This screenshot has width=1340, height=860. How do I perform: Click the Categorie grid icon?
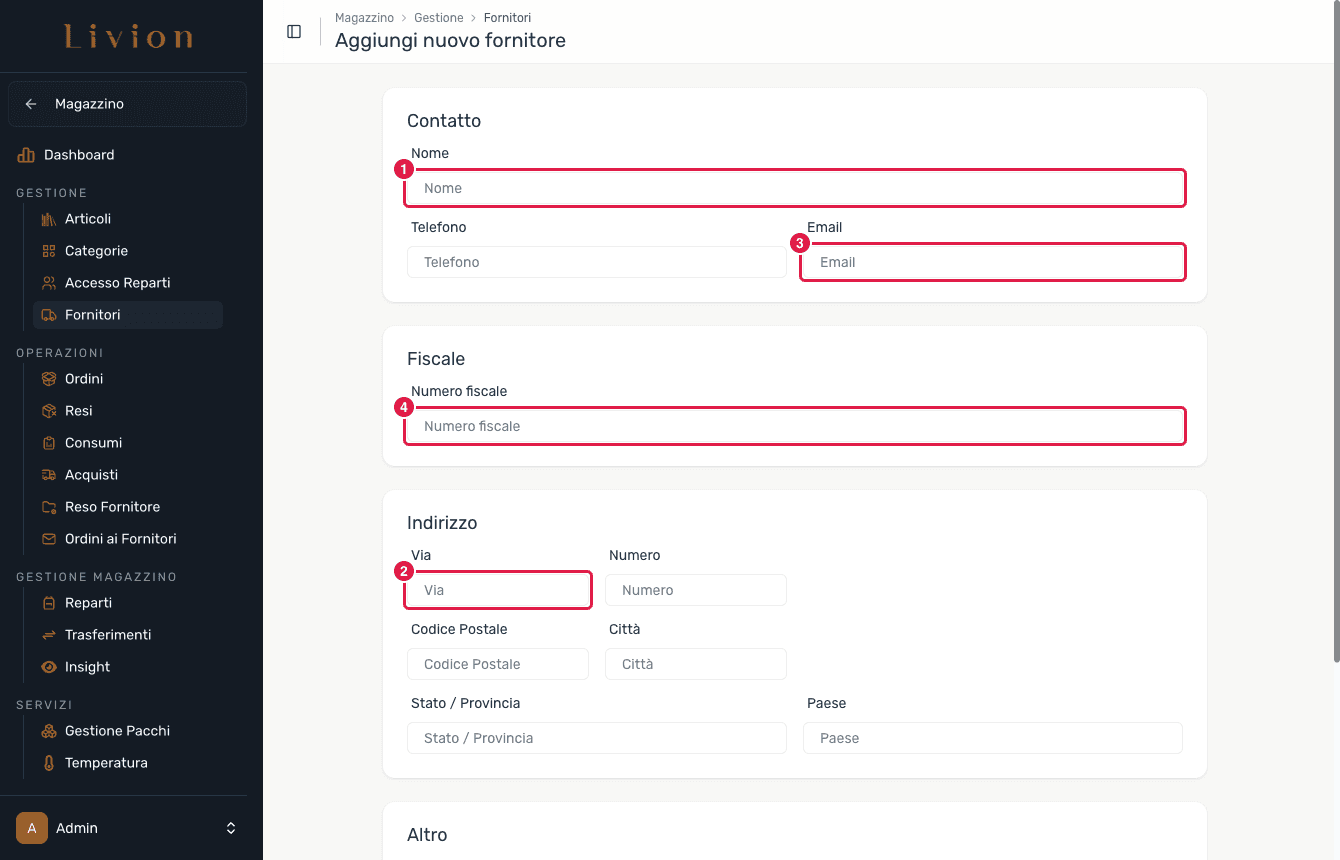[x=49, y=251]
